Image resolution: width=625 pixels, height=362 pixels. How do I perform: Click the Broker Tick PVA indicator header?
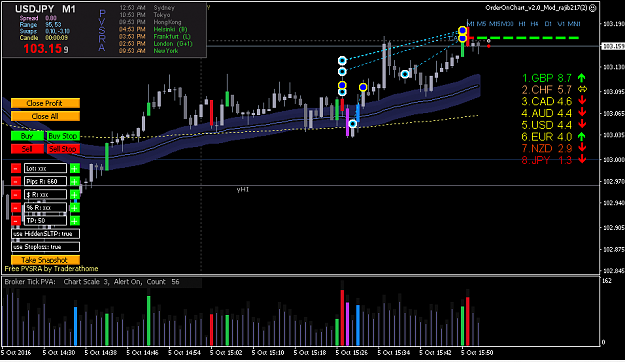pos(92,282)
